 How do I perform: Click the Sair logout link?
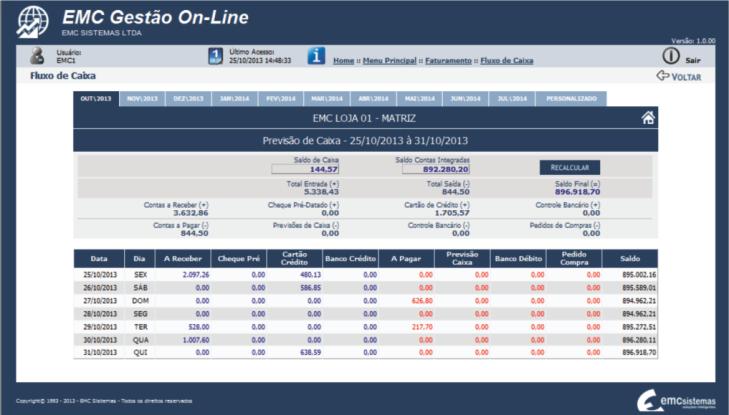693,60
